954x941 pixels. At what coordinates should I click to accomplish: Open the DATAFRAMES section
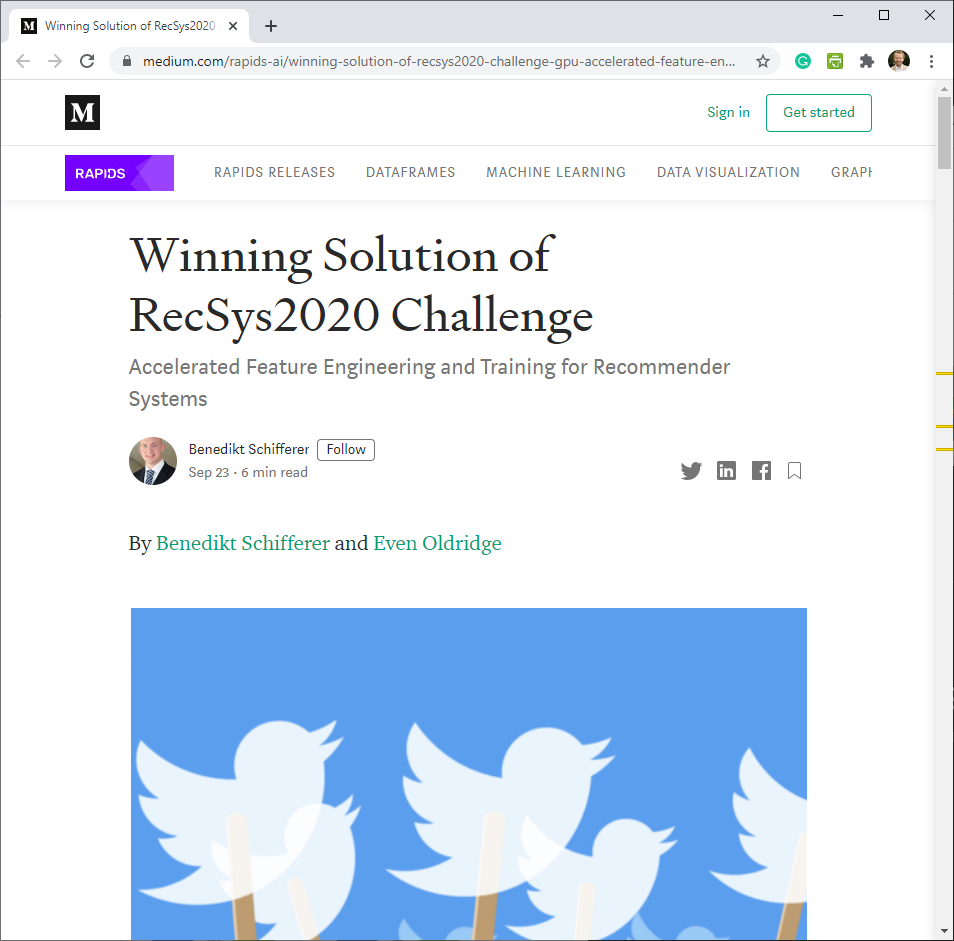(x=411, y=173)
